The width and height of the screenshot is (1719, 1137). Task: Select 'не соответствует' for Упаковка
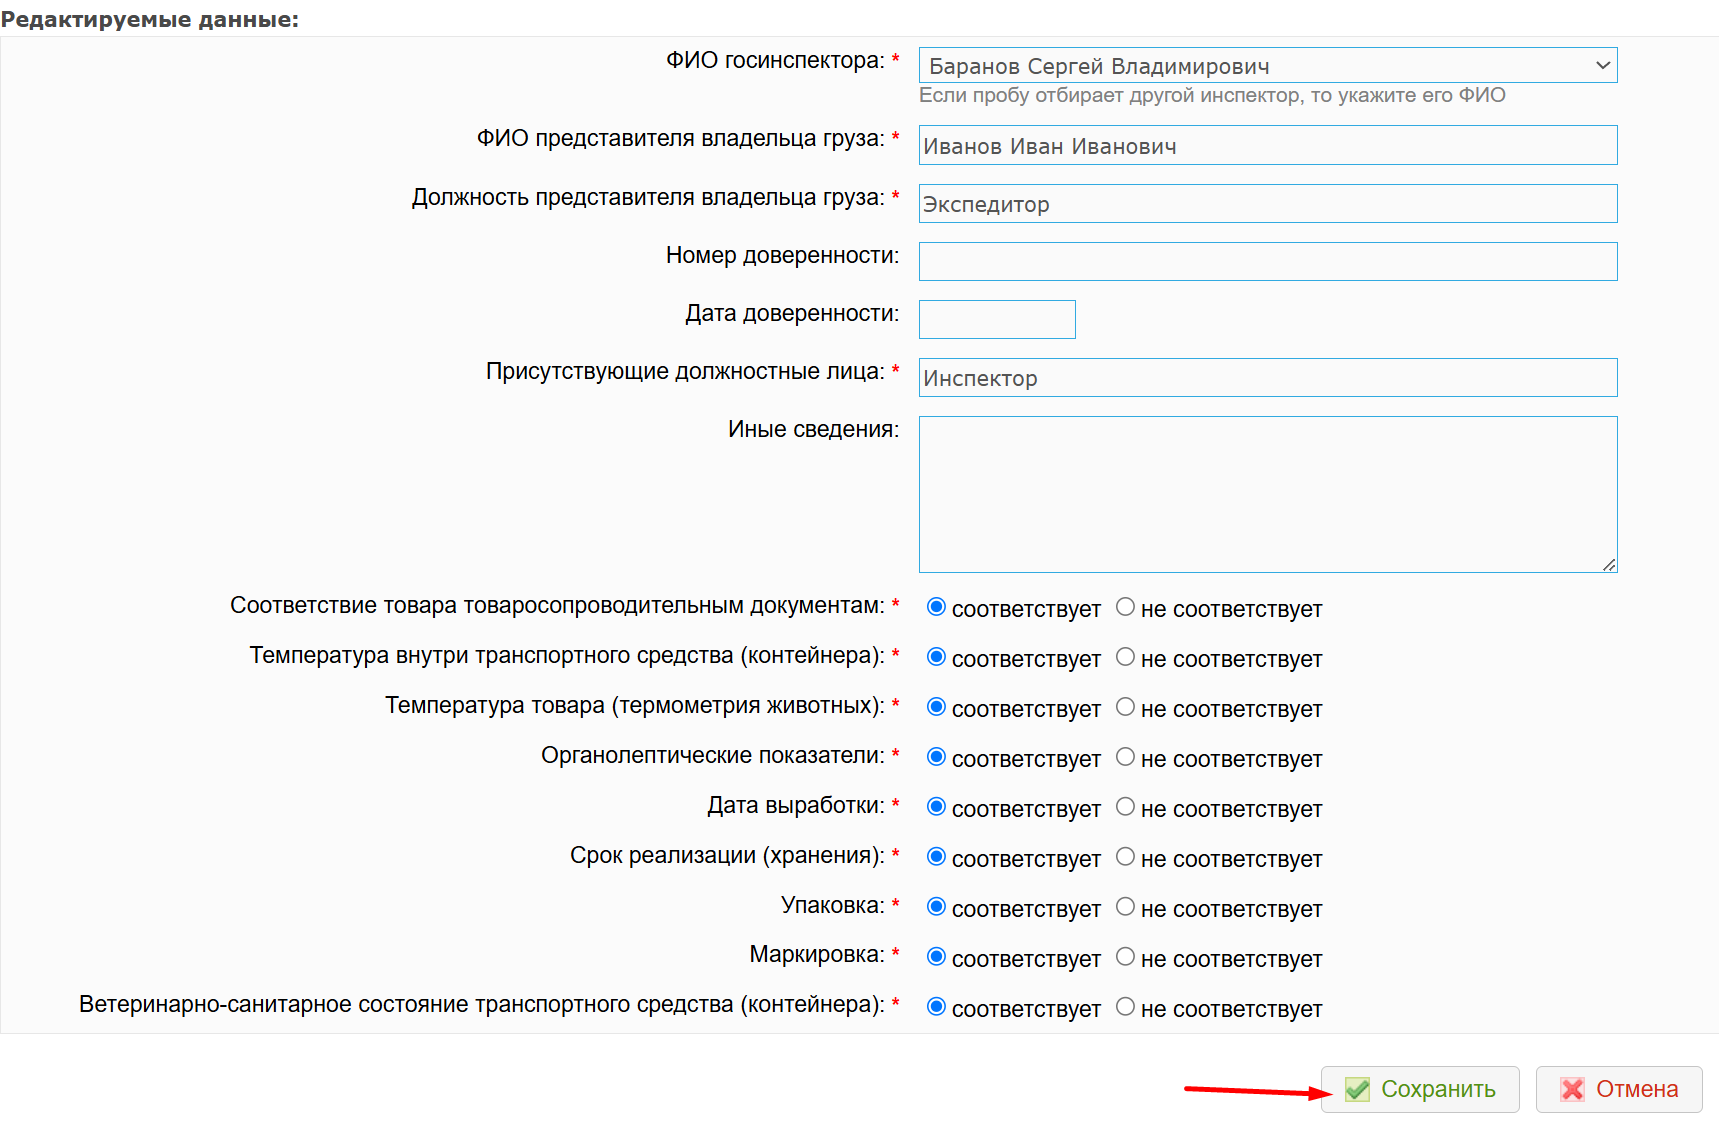[x=1125, y=907]
